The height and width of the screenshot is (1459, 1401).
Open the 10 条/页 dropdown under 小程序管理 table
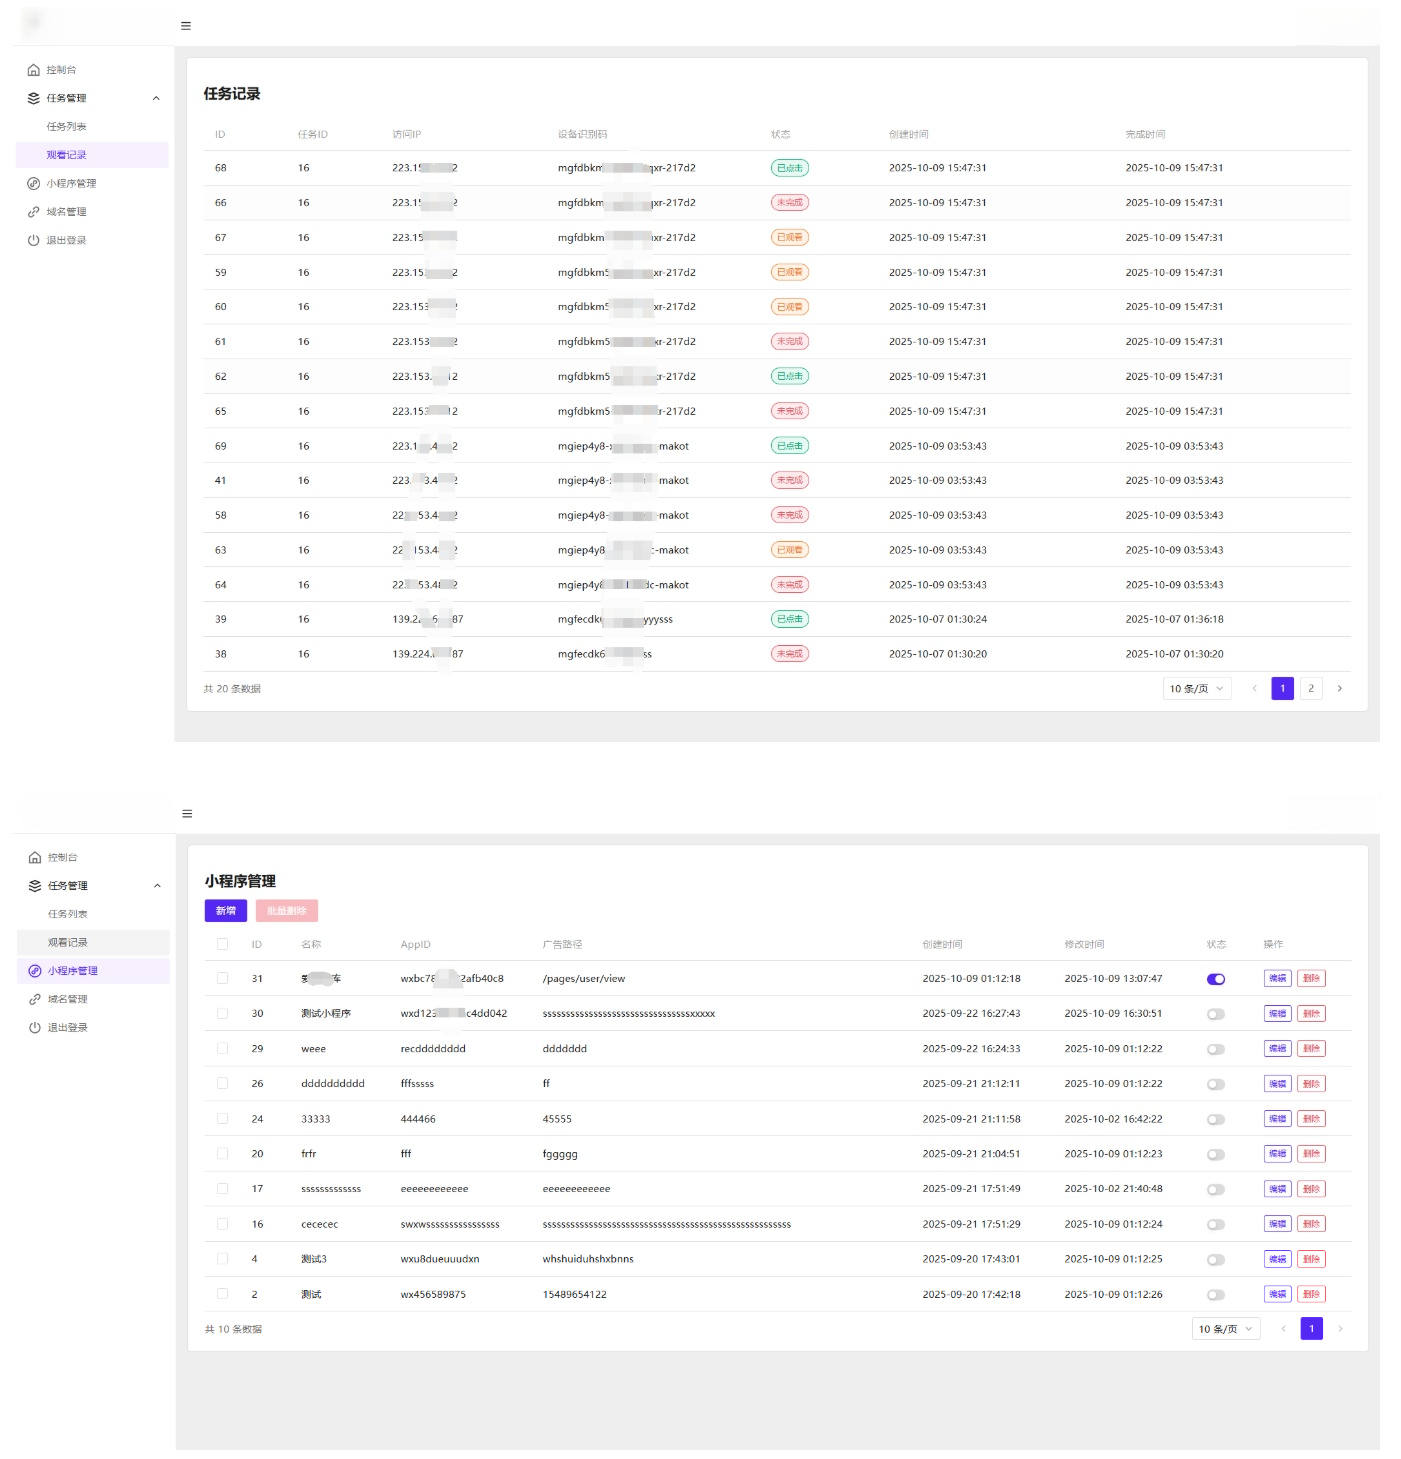(x=1225, y=1329)
